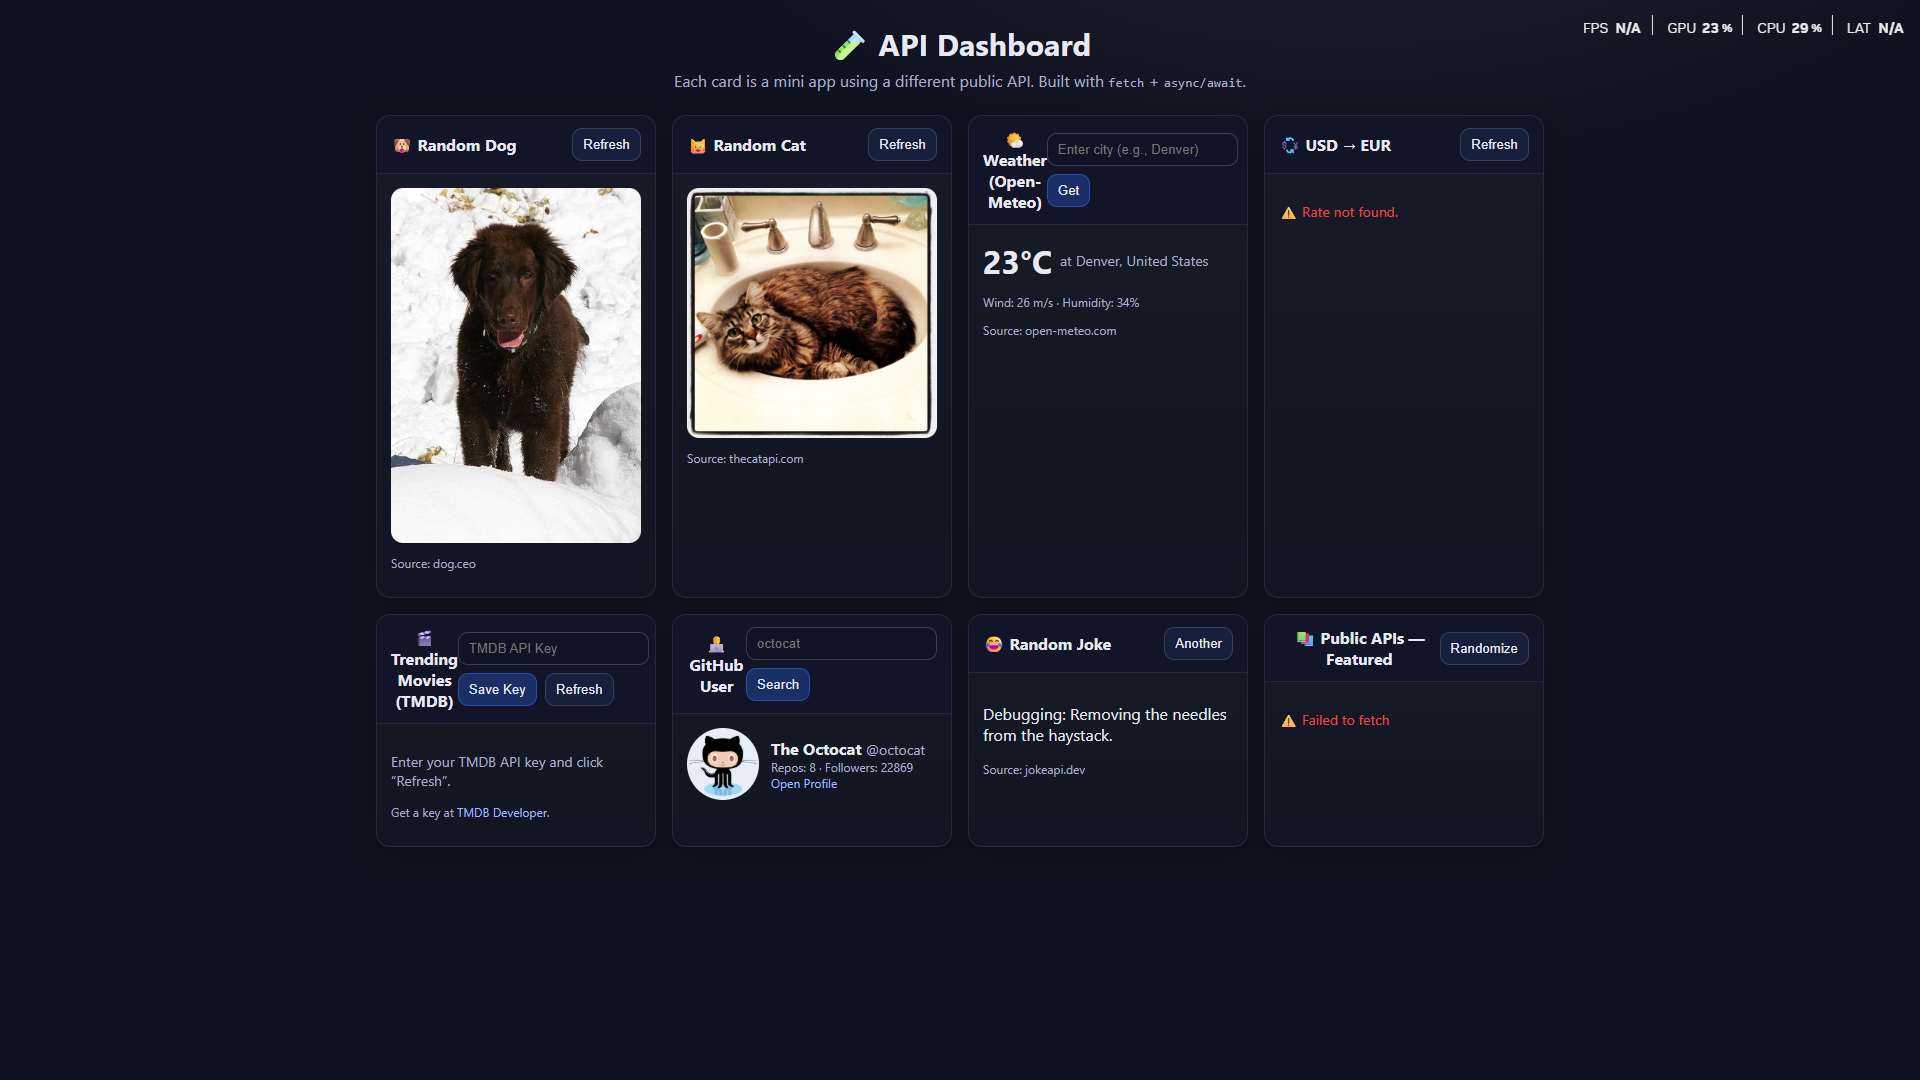Click the Enter your TMDB API key instruction

497,772
